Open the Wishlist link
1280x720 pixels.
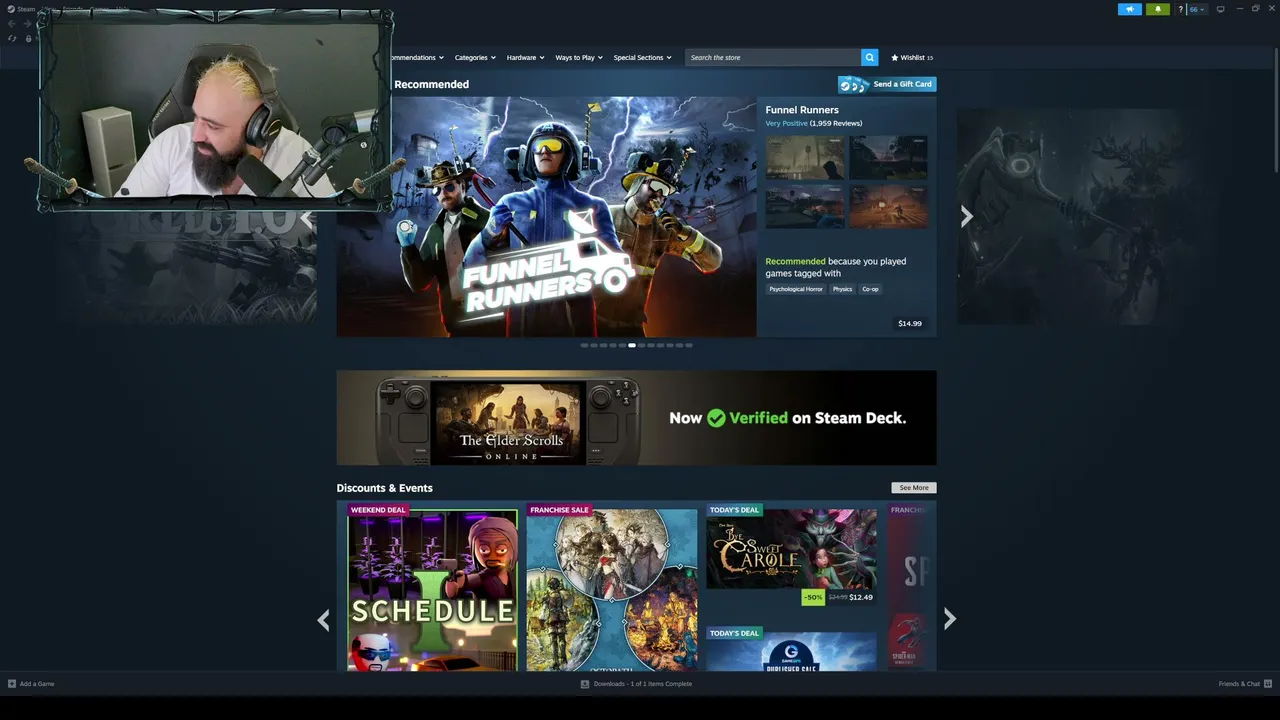coord(912,58)
